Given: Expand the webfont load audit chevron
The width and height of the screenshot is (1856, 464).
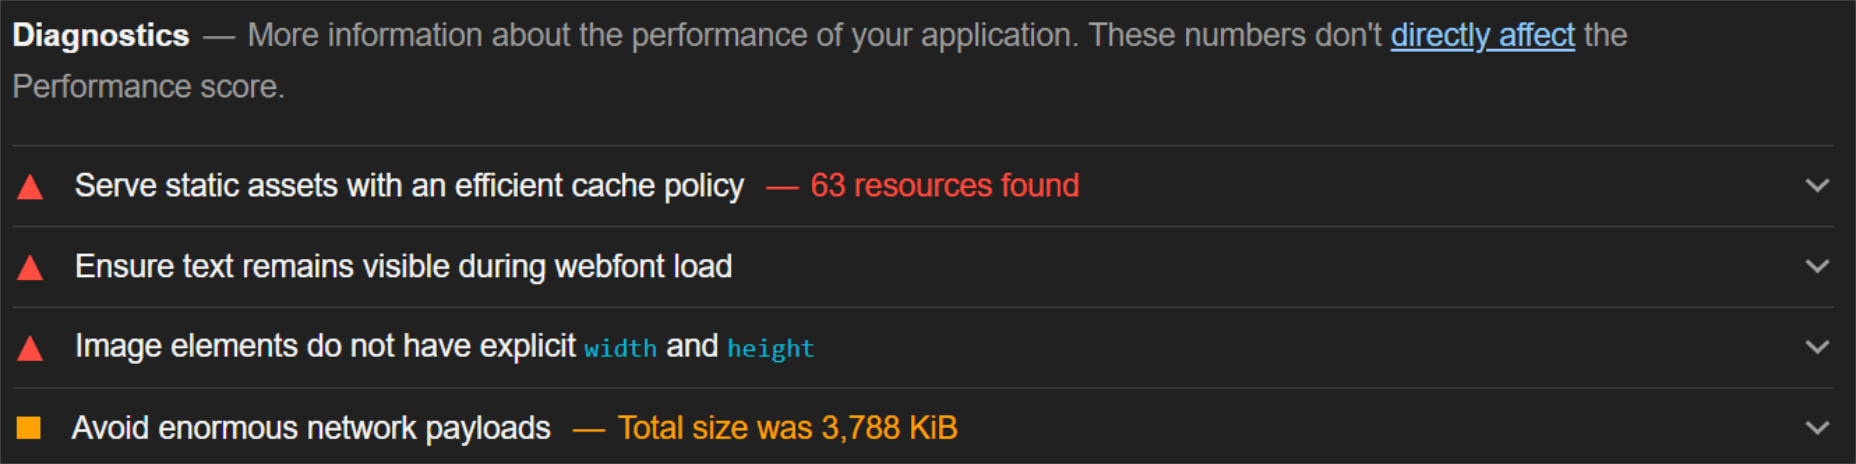Looking at the screenshot, I should (1817, 267).
